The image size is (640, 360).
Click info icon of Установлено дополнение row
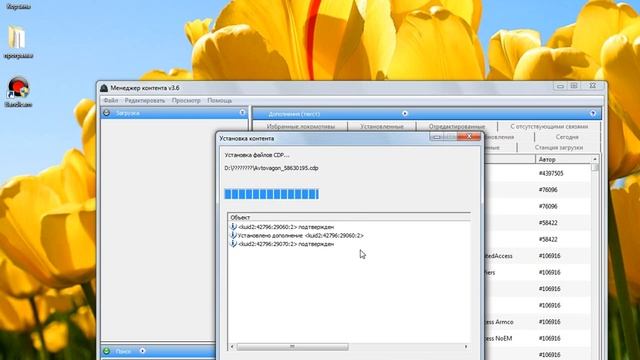pyautogui.click(x=233, y=235)
